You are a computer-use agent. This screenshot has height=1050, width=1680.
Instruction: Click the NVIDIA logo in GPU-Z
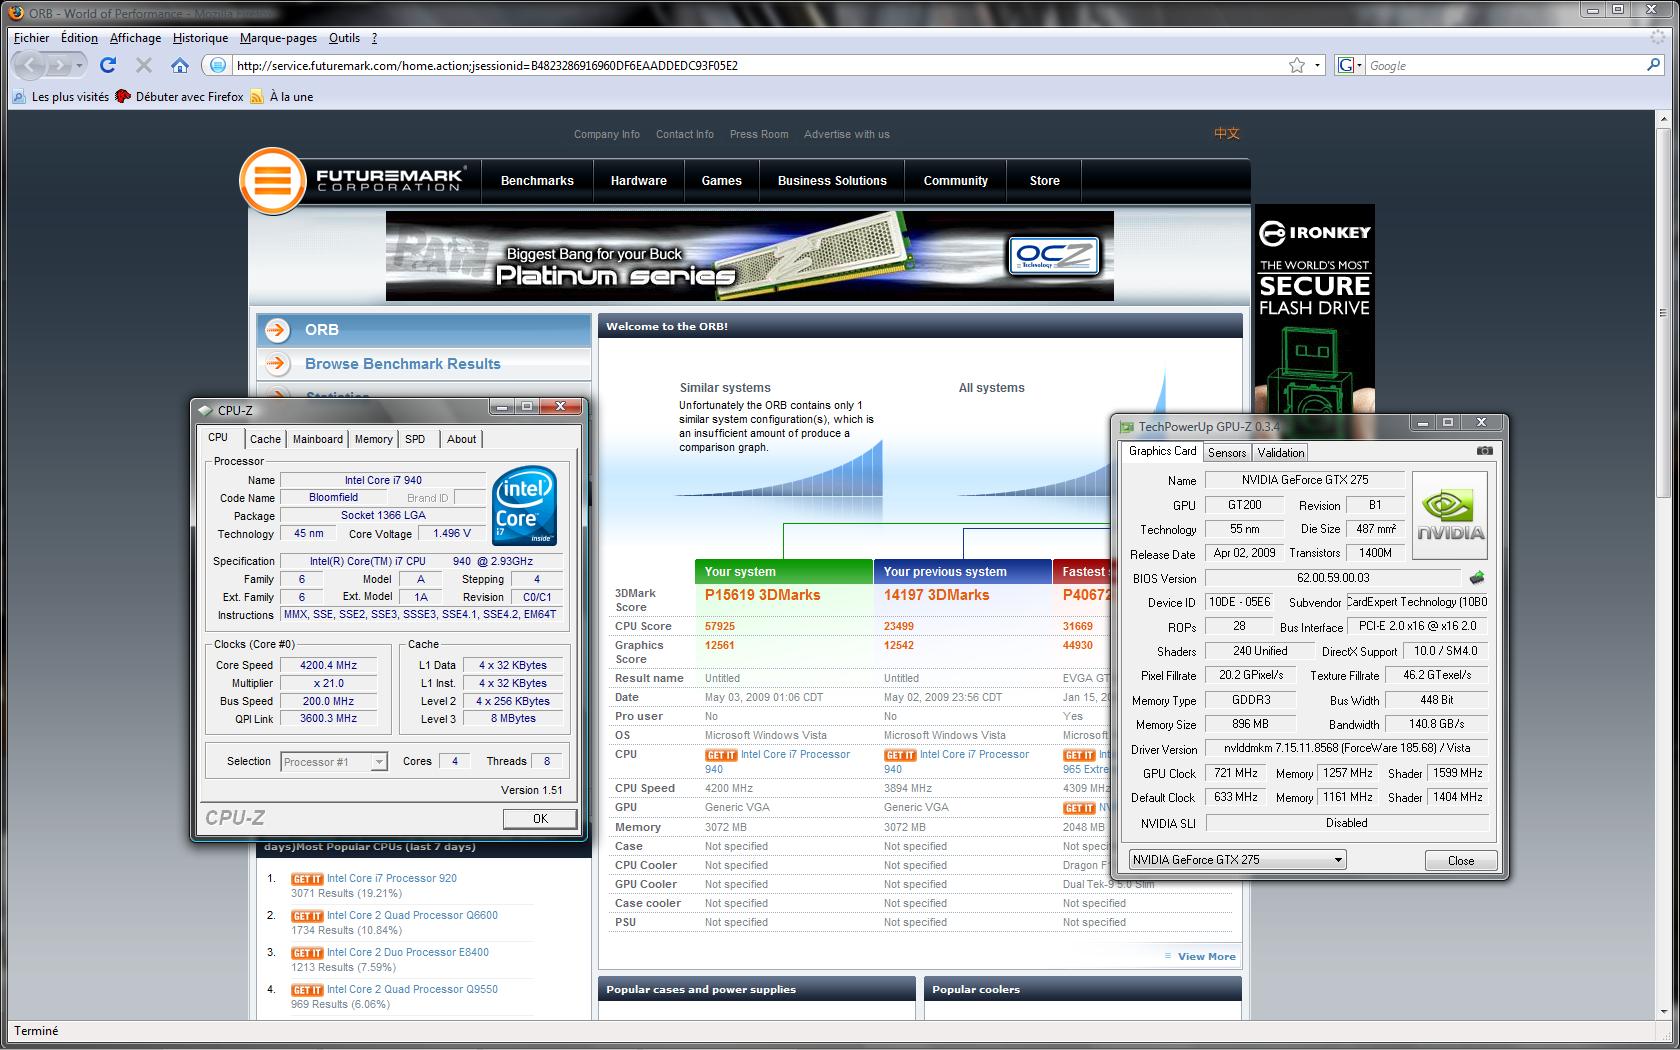click(x=1450, y=516)
